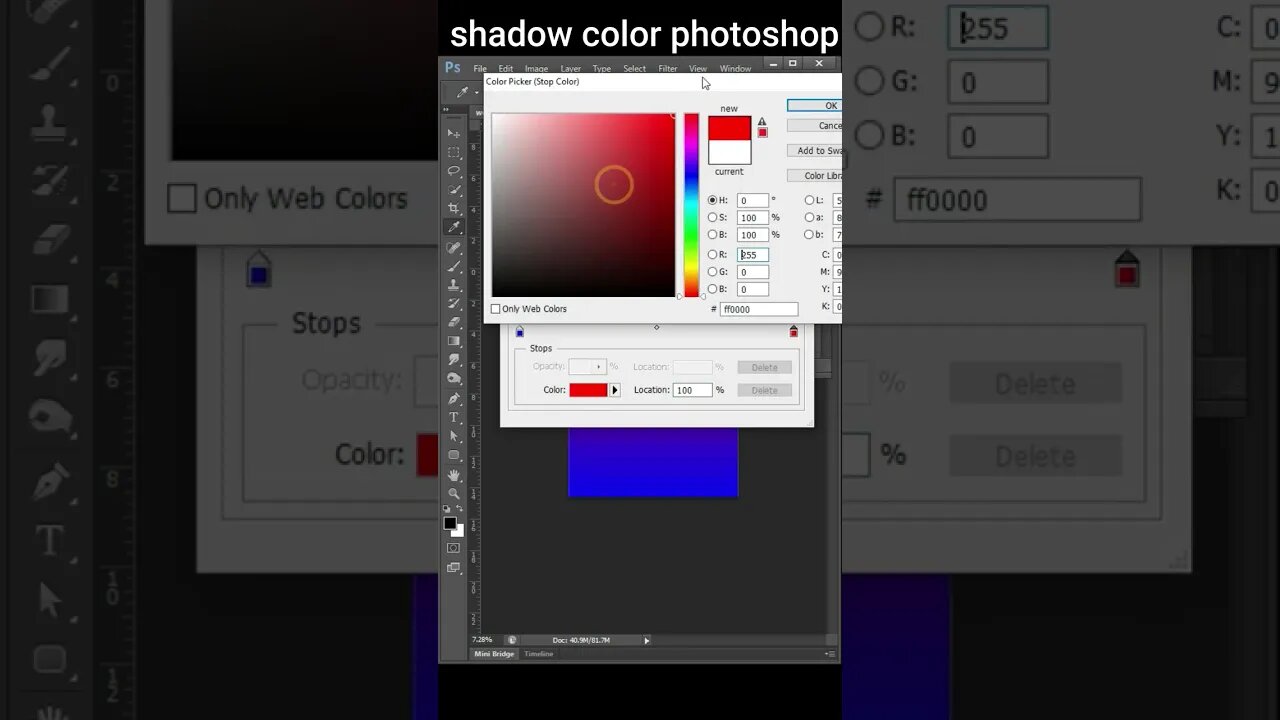Select the Gradient tool

coord(454,341)
